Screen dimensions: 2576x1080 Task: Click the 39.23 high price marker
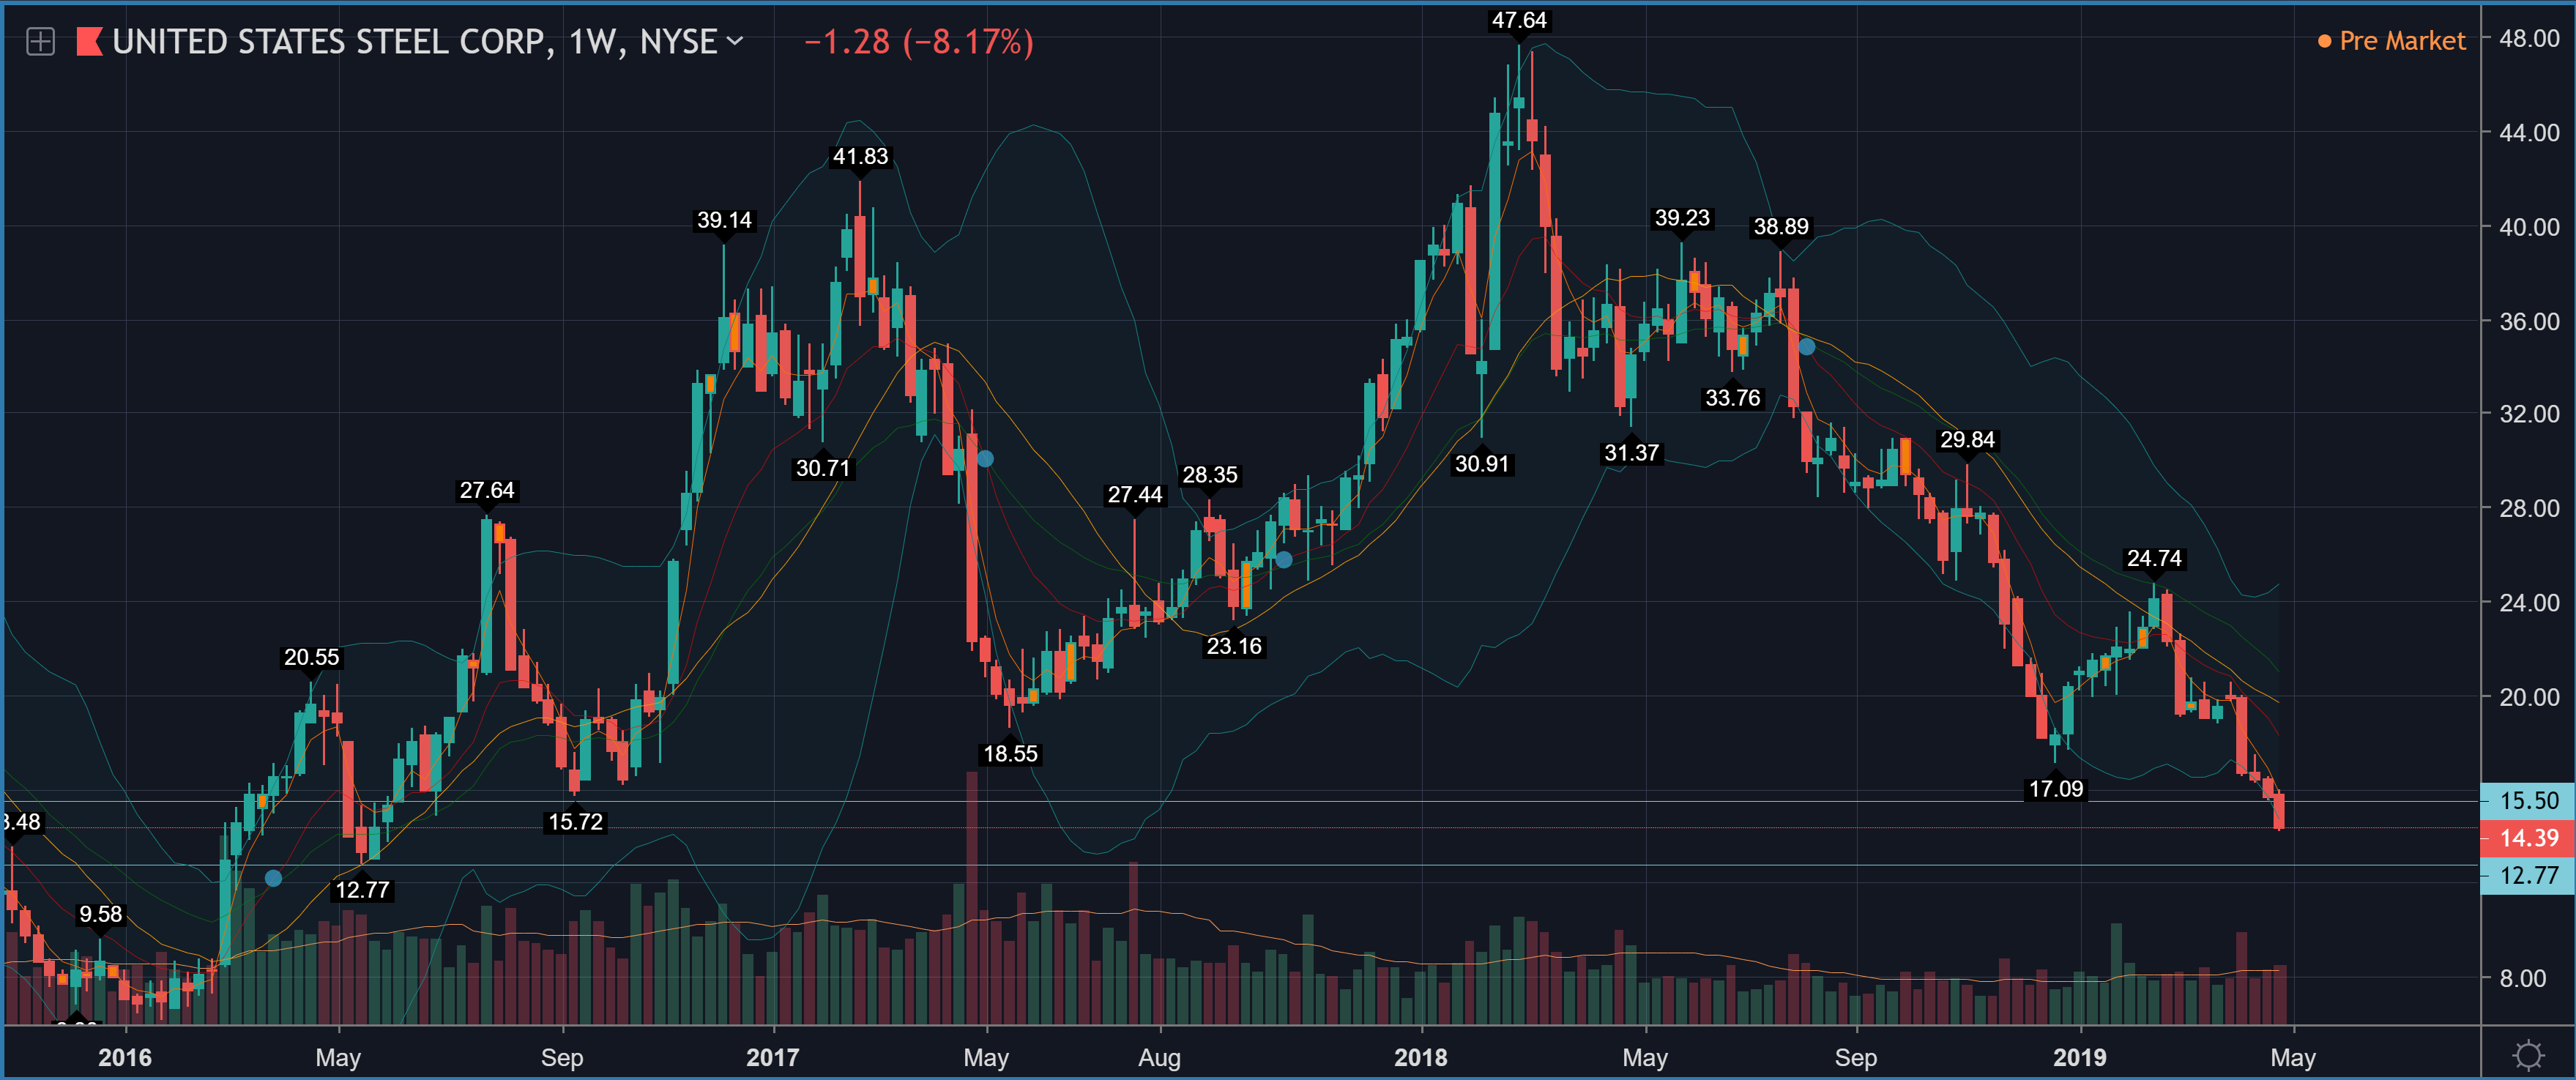click(1682, 219)
